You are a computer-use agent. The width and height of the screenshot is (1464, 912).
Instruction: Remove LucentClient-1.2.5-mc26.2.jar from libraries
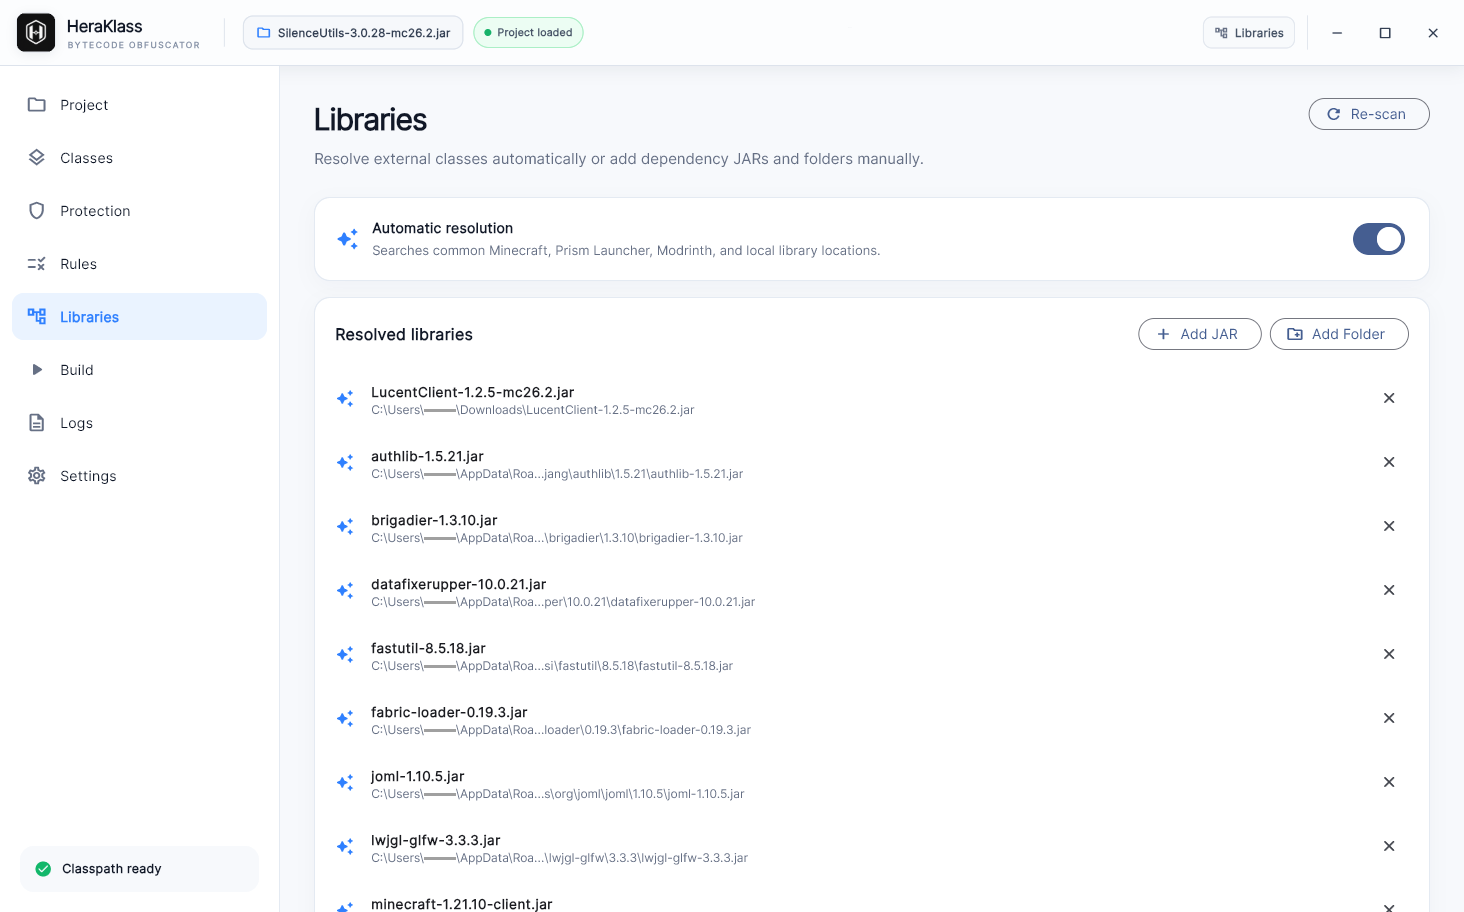[x=1388, y=398]
